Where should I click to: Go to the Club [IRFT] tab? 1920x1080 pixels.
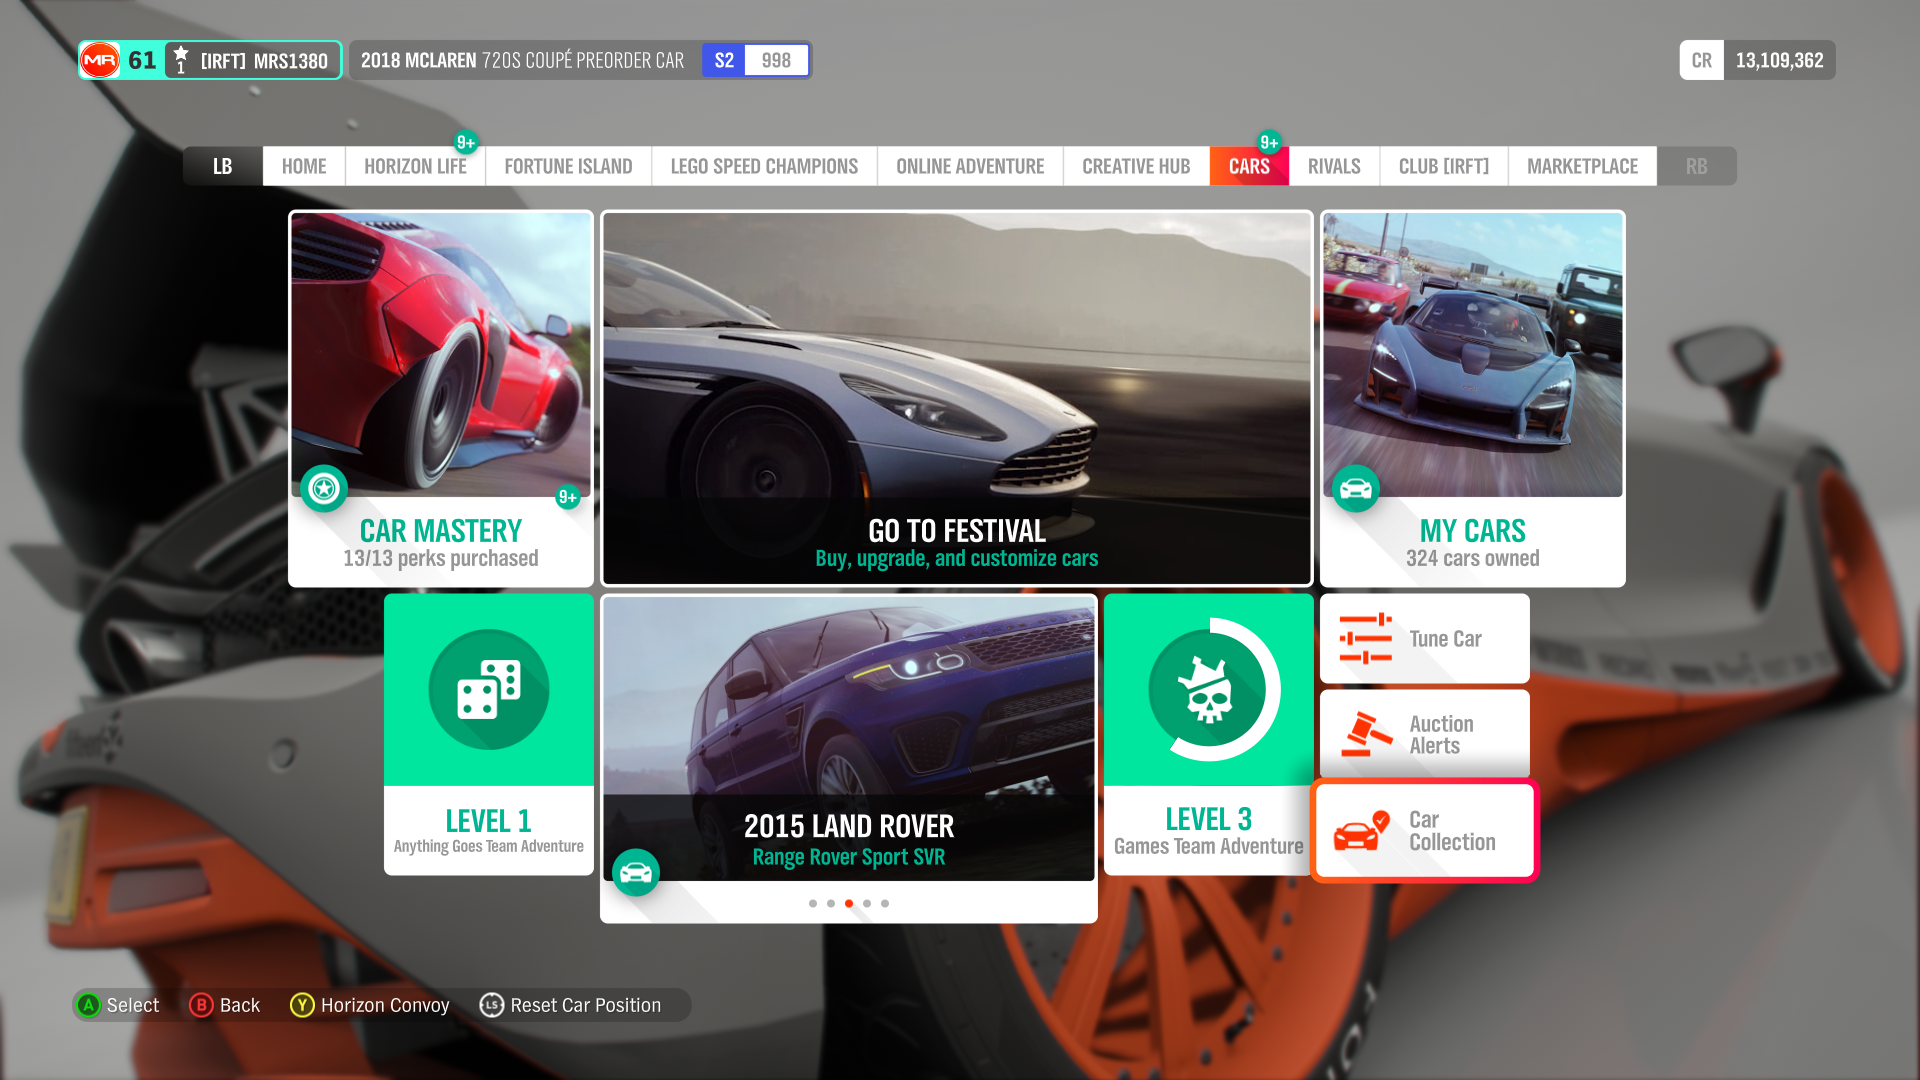pos(1444,166)
